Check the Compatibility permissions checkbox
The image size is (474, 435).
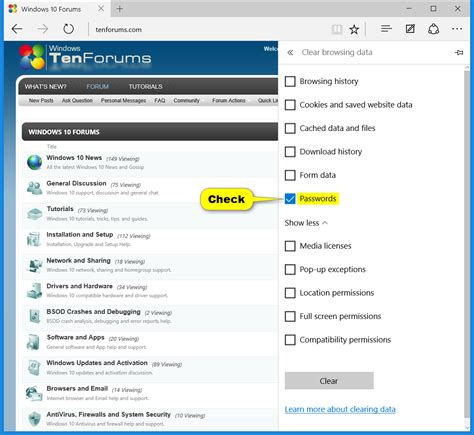(290, 340)
